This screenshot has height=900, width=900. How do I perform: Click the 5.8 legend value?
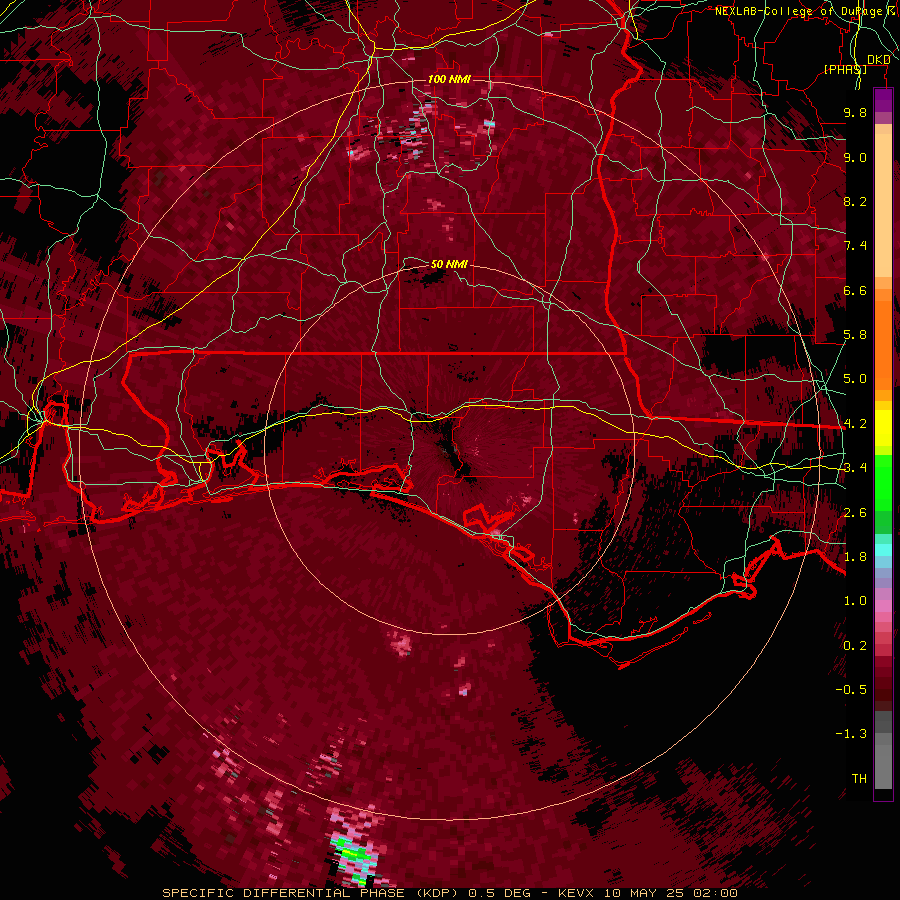tap(855, 335)
